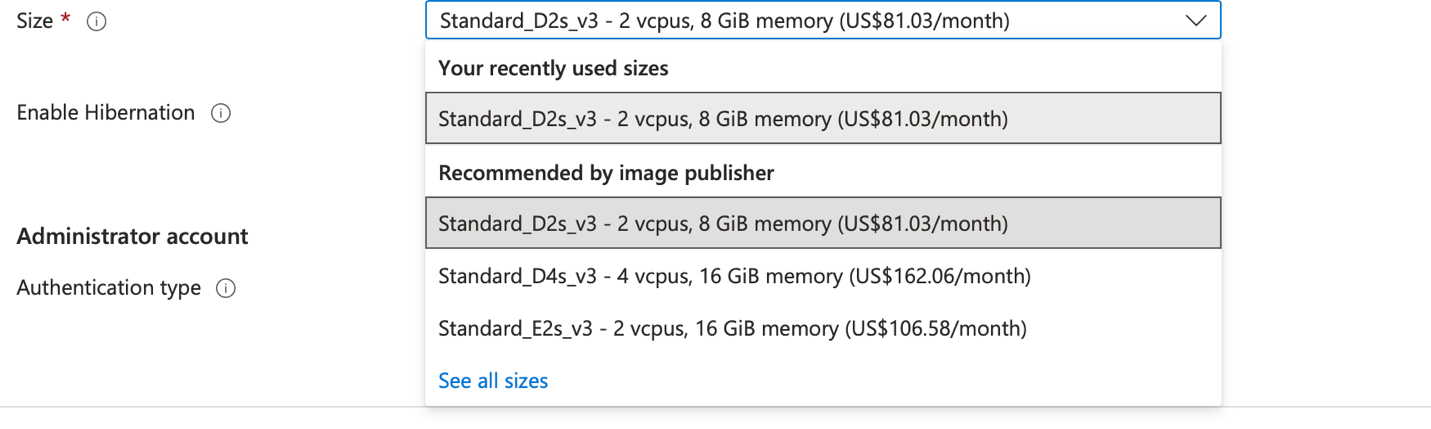The width and height of the screenshot is (1431, 429).
Task: Open the See all sizes link
Action: coord(493,381)
